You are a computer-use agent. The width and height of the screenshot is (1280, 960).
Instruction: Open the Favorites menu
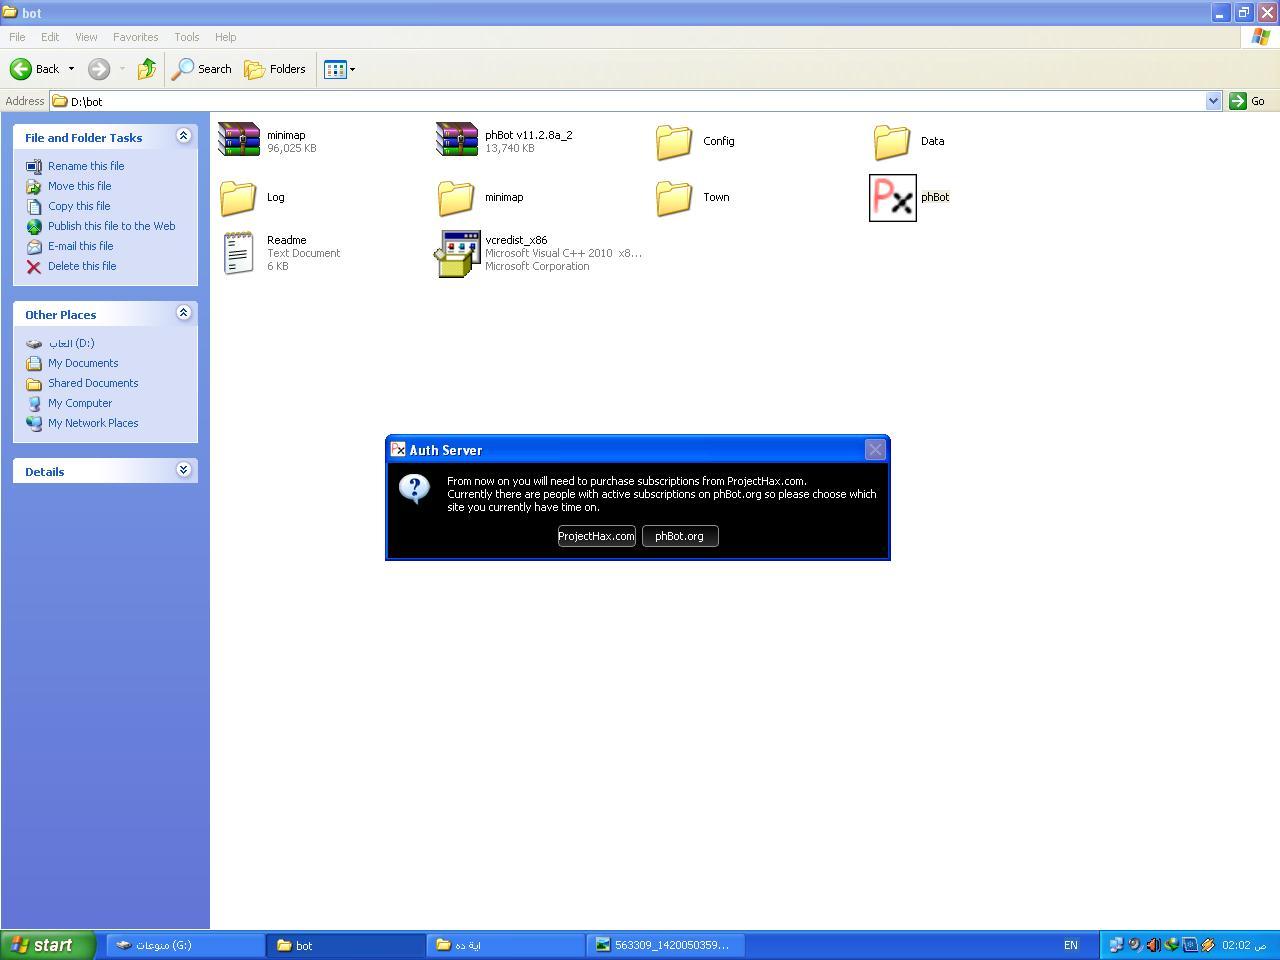(x=135, y=37)
